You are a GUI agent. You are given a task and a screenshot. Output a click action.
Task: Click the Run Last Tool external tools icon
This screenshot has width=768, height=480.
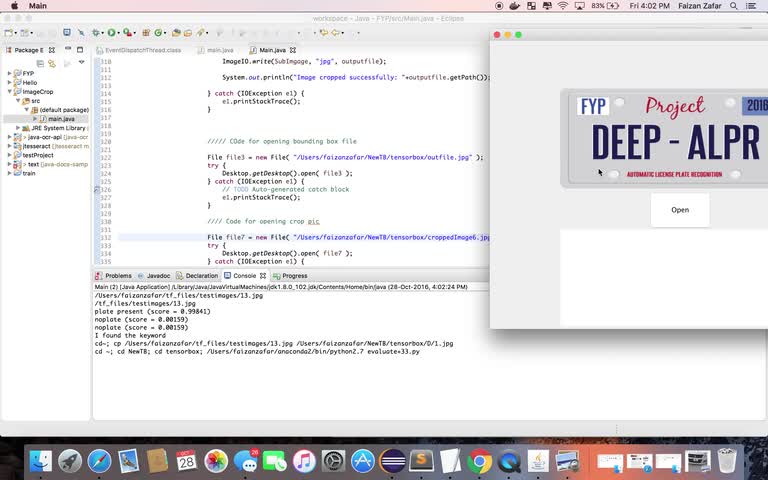[x=127, y=33]
